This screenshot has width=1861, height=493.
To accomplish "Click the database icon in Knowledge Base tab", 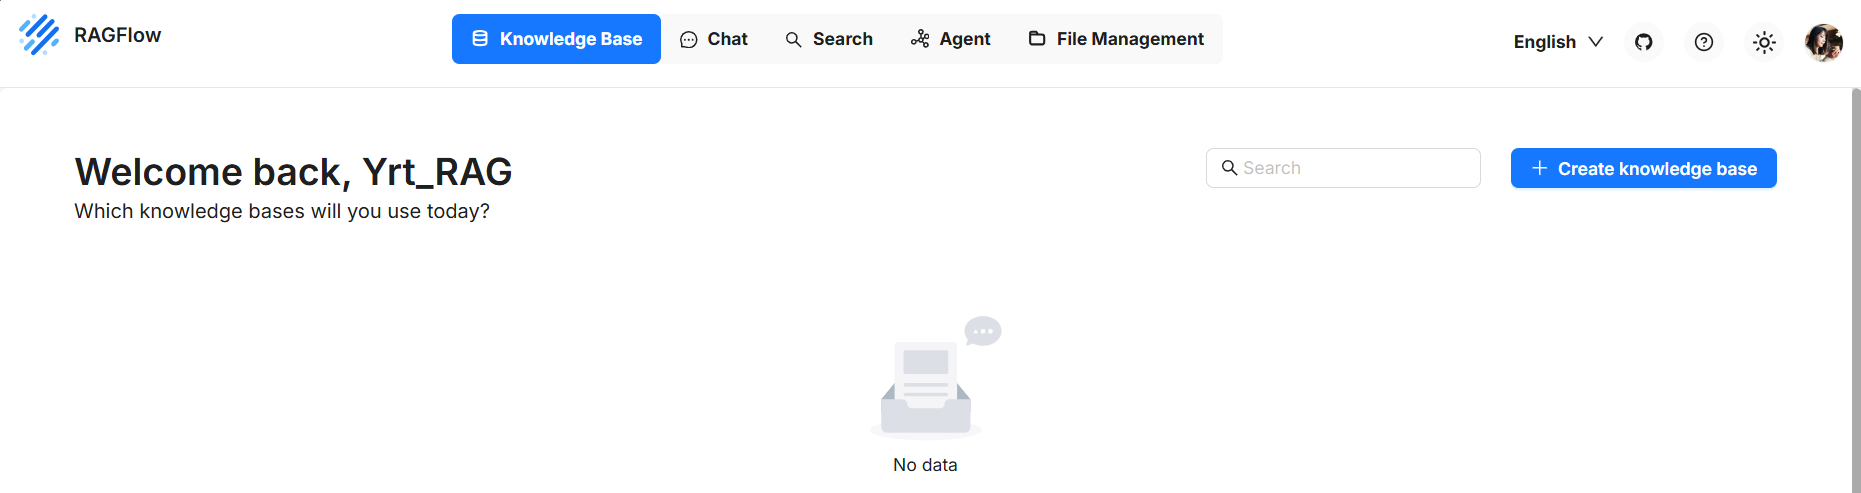I will [x=480, y=39].
